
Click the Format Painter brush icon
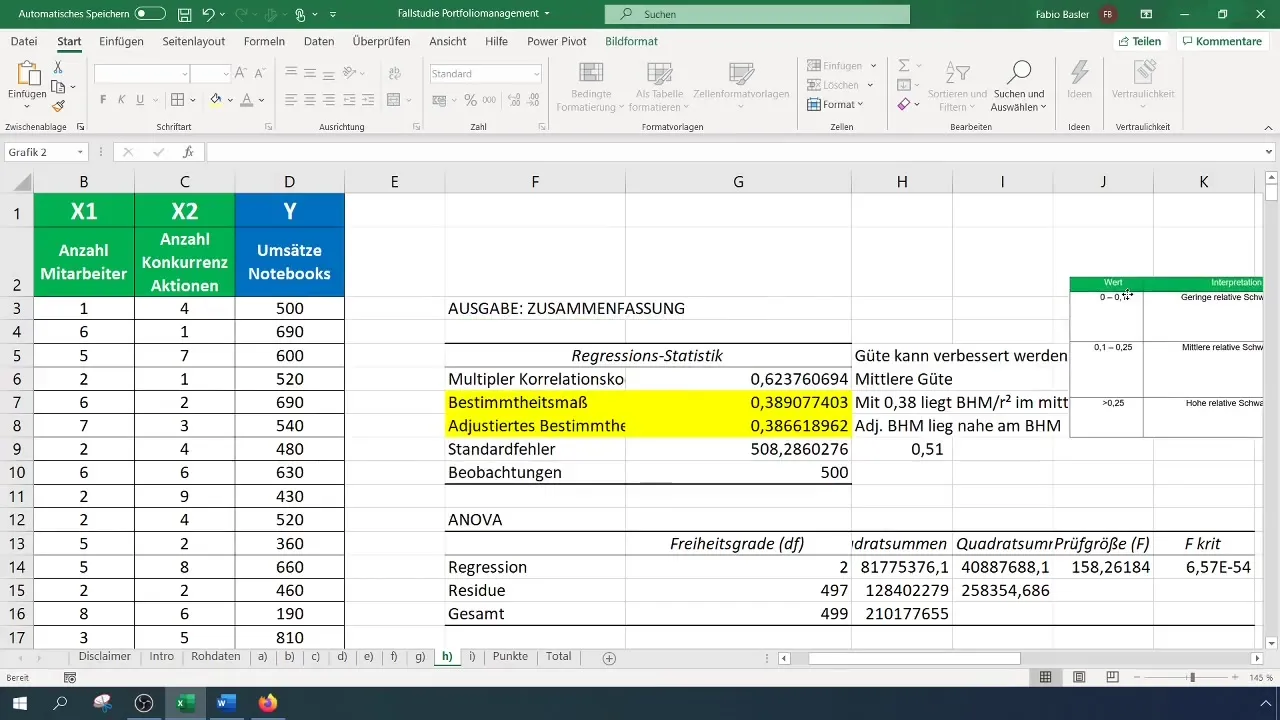pos(58,106)
